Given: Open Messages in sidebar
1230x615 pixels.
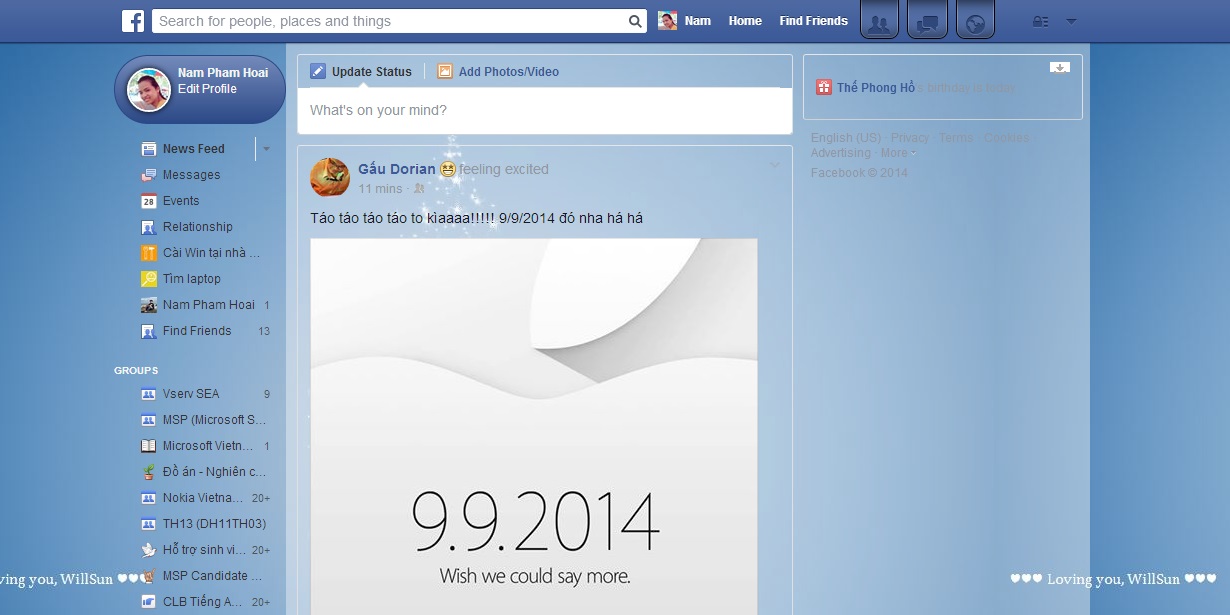Looking at the screenshot, I should pos(192,175).
